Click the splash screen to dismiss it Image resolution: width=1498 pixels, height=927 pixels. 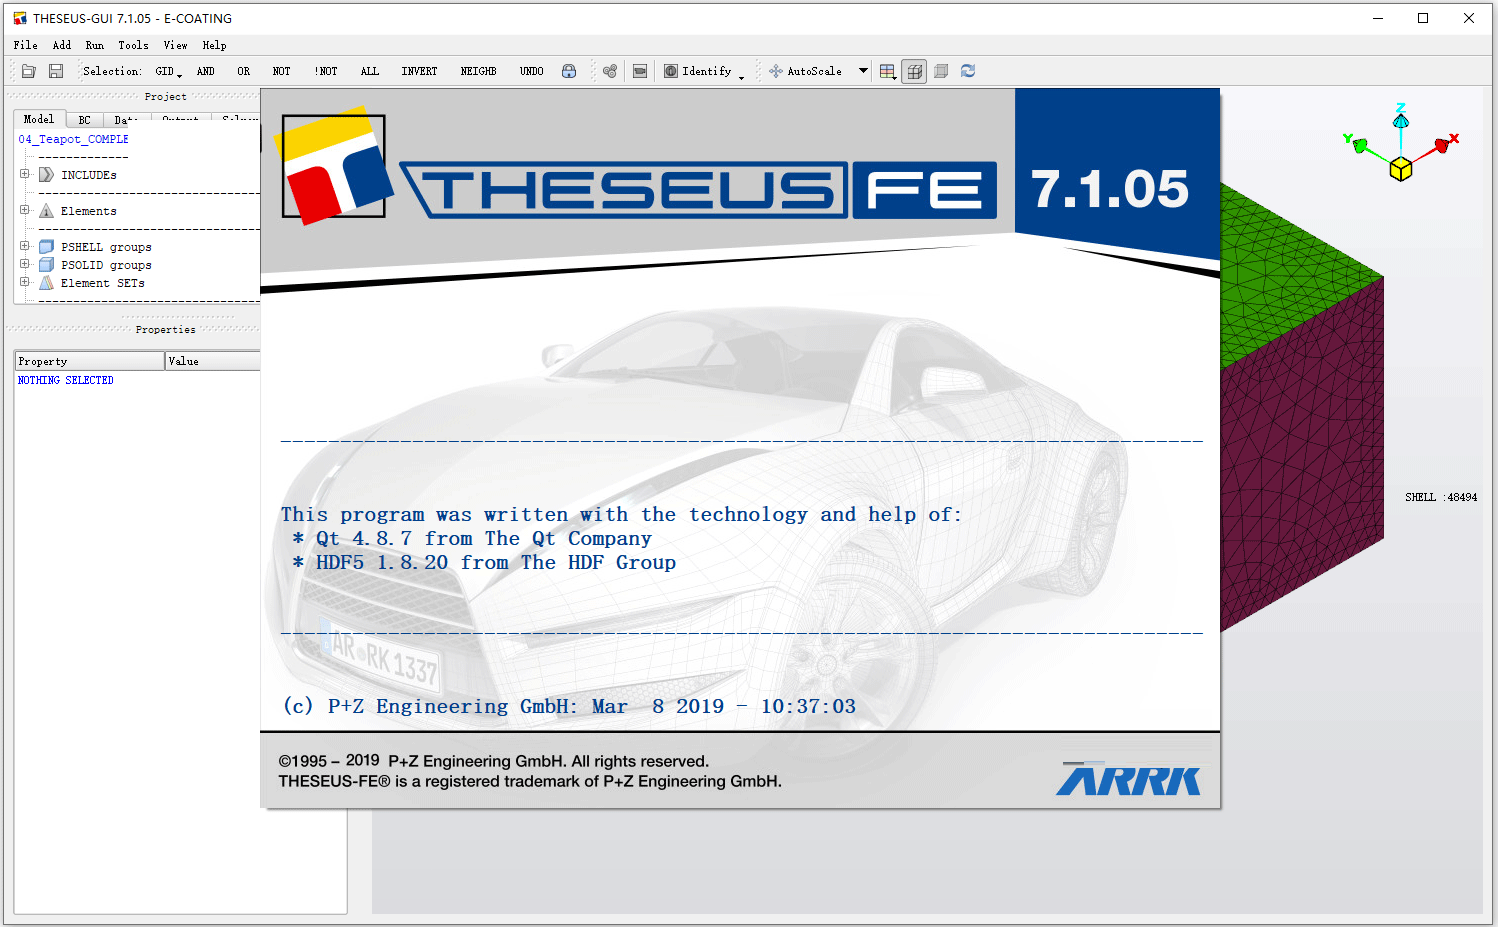740,448
